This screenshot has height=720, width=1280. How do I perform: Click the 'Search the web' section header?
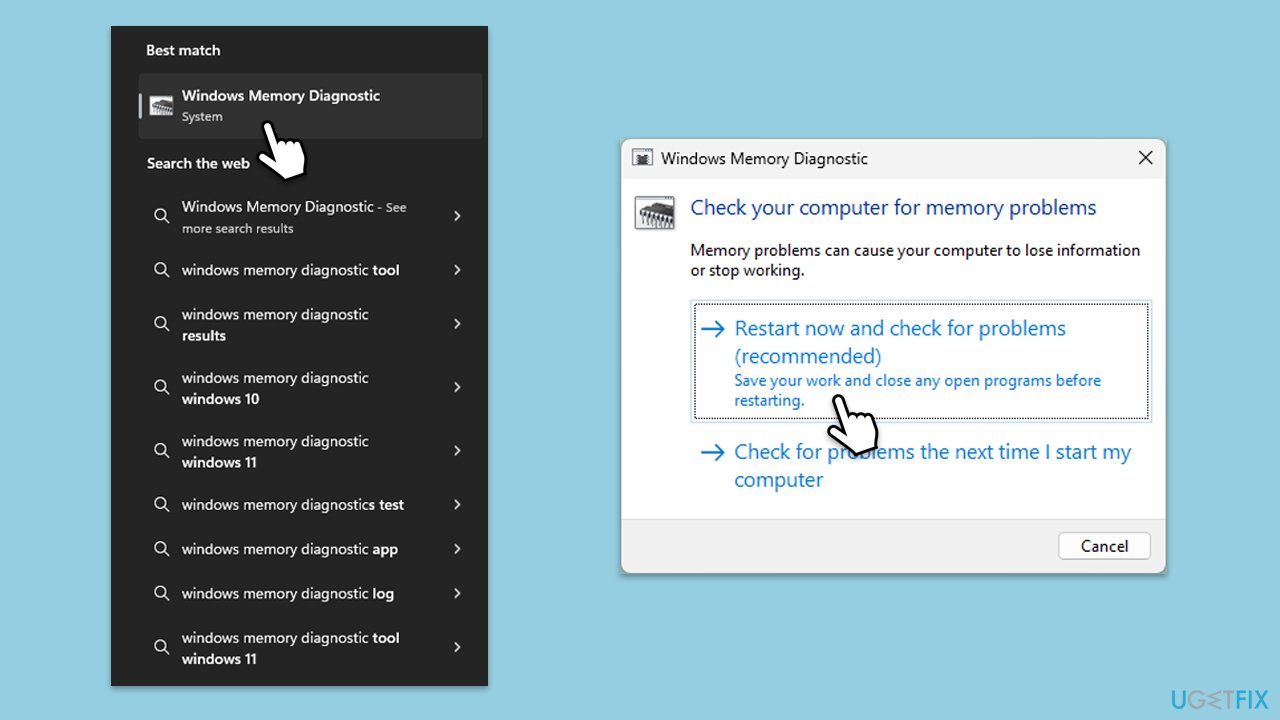click(x=198, y=163)
